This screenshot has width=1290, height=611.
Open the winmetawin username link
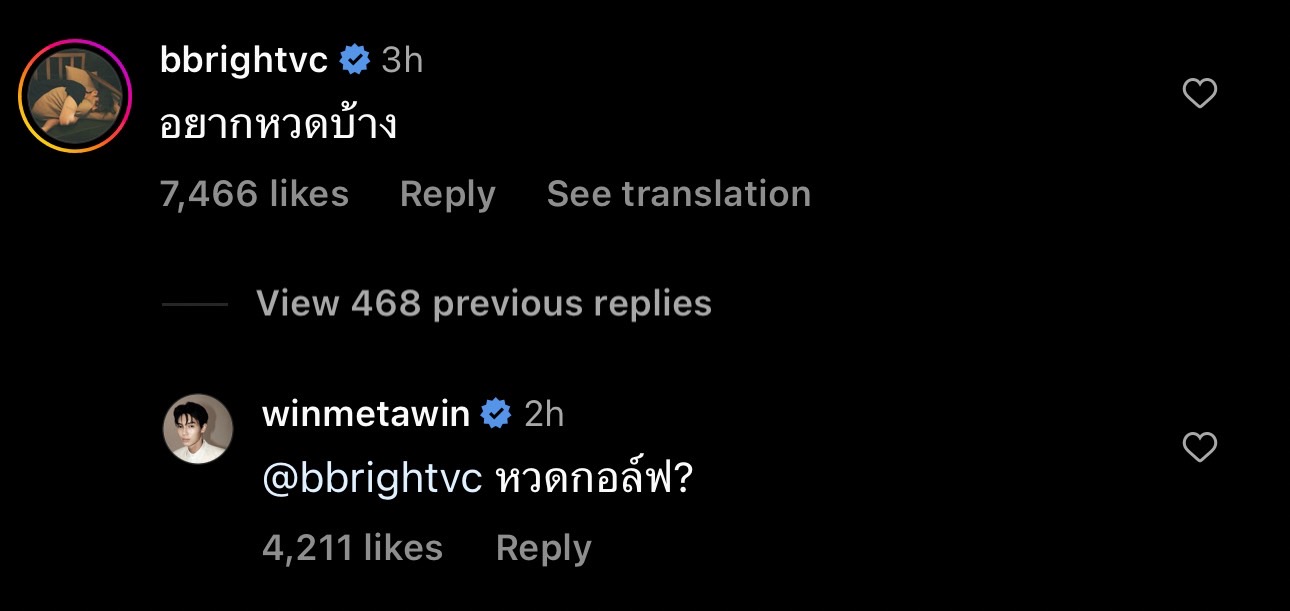[x=364, y=413]
